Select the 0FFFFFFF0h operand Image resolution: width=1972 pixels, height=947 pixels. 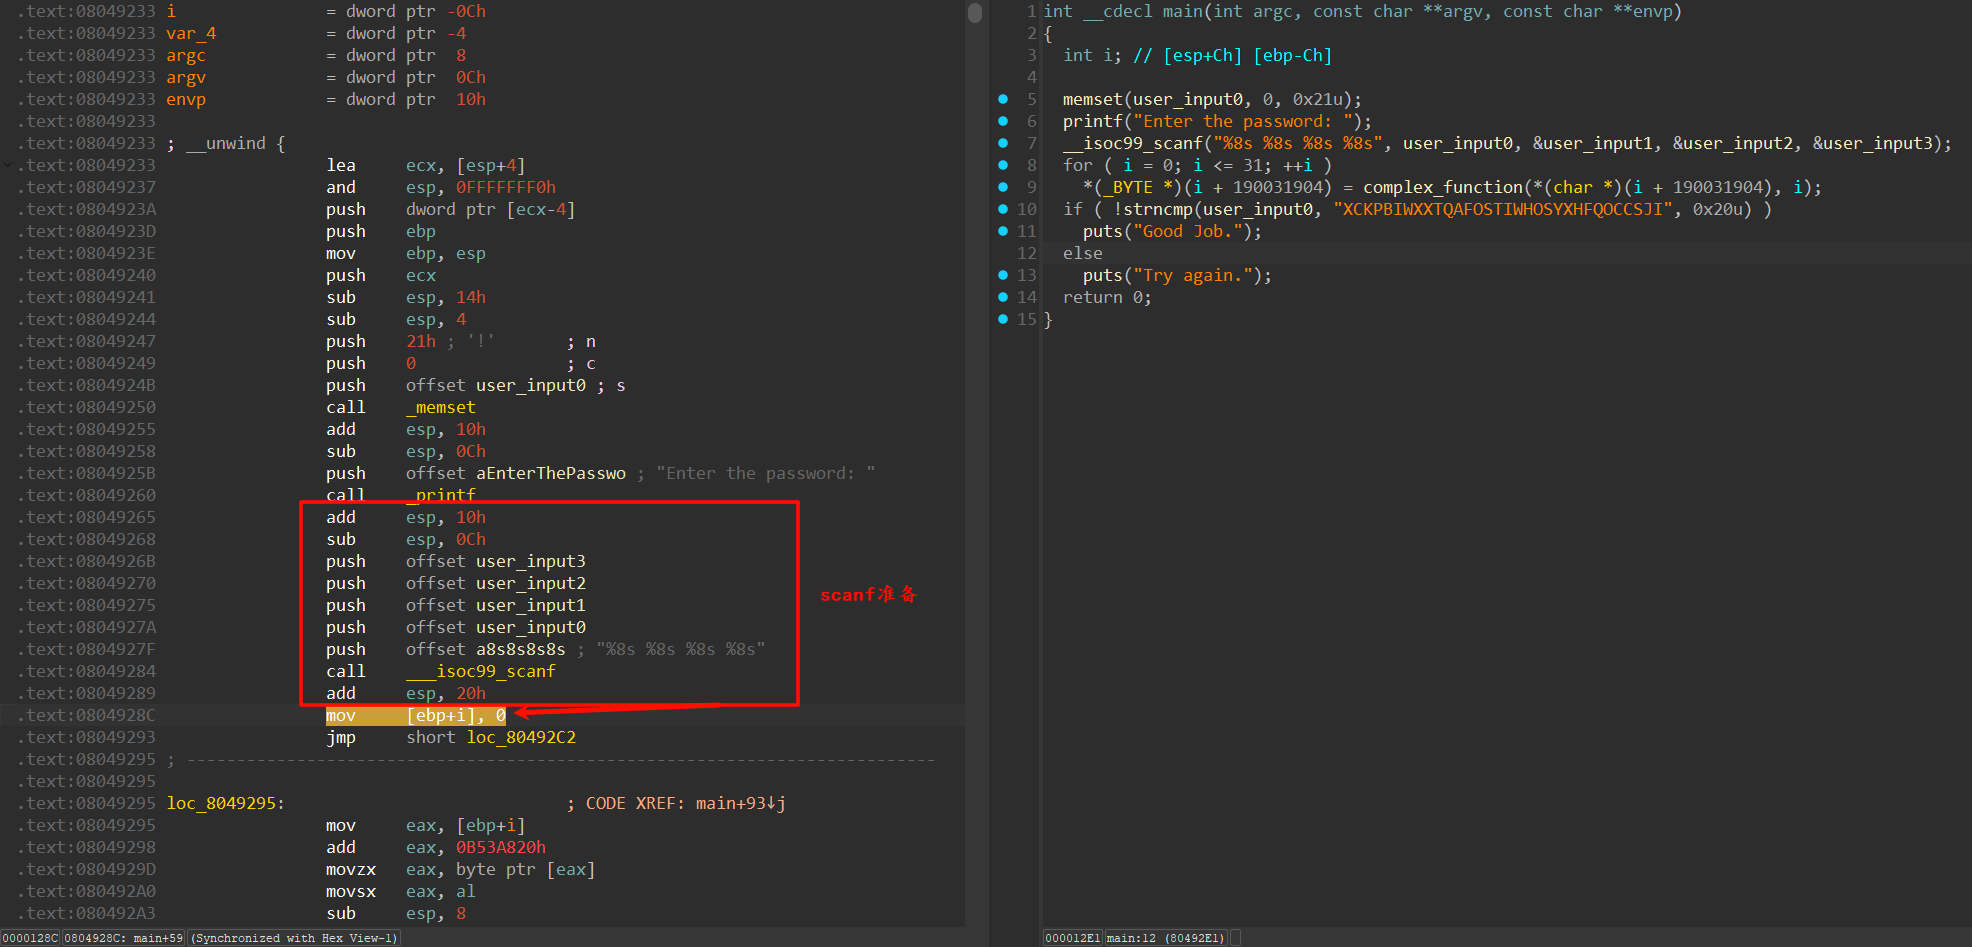click(x=506, y=187)
